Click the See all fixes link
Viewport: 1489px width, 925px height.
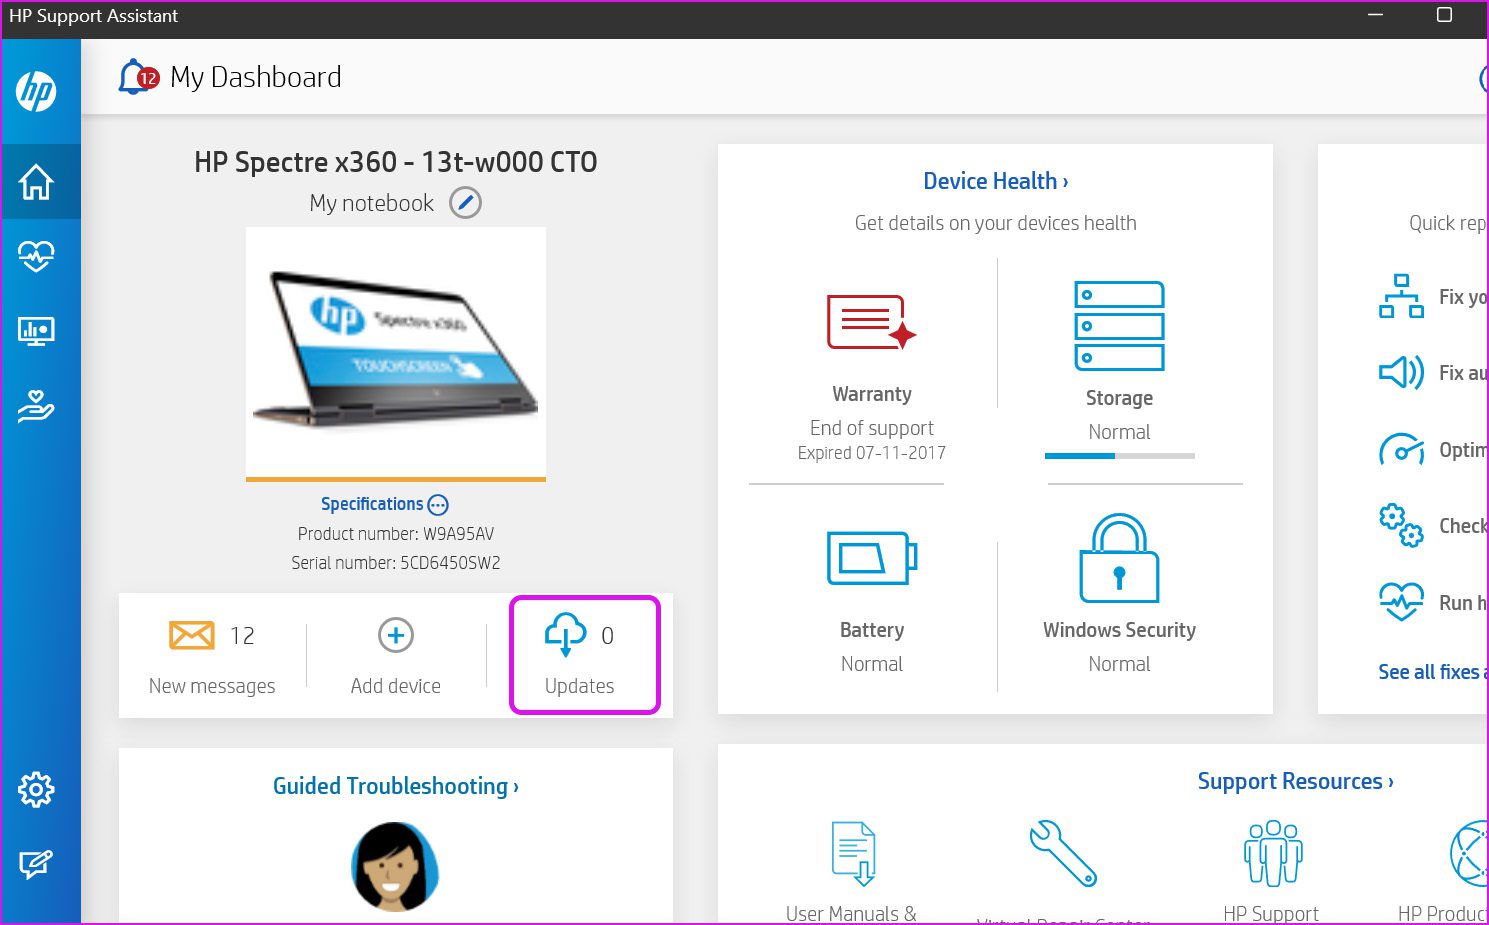1430,671
